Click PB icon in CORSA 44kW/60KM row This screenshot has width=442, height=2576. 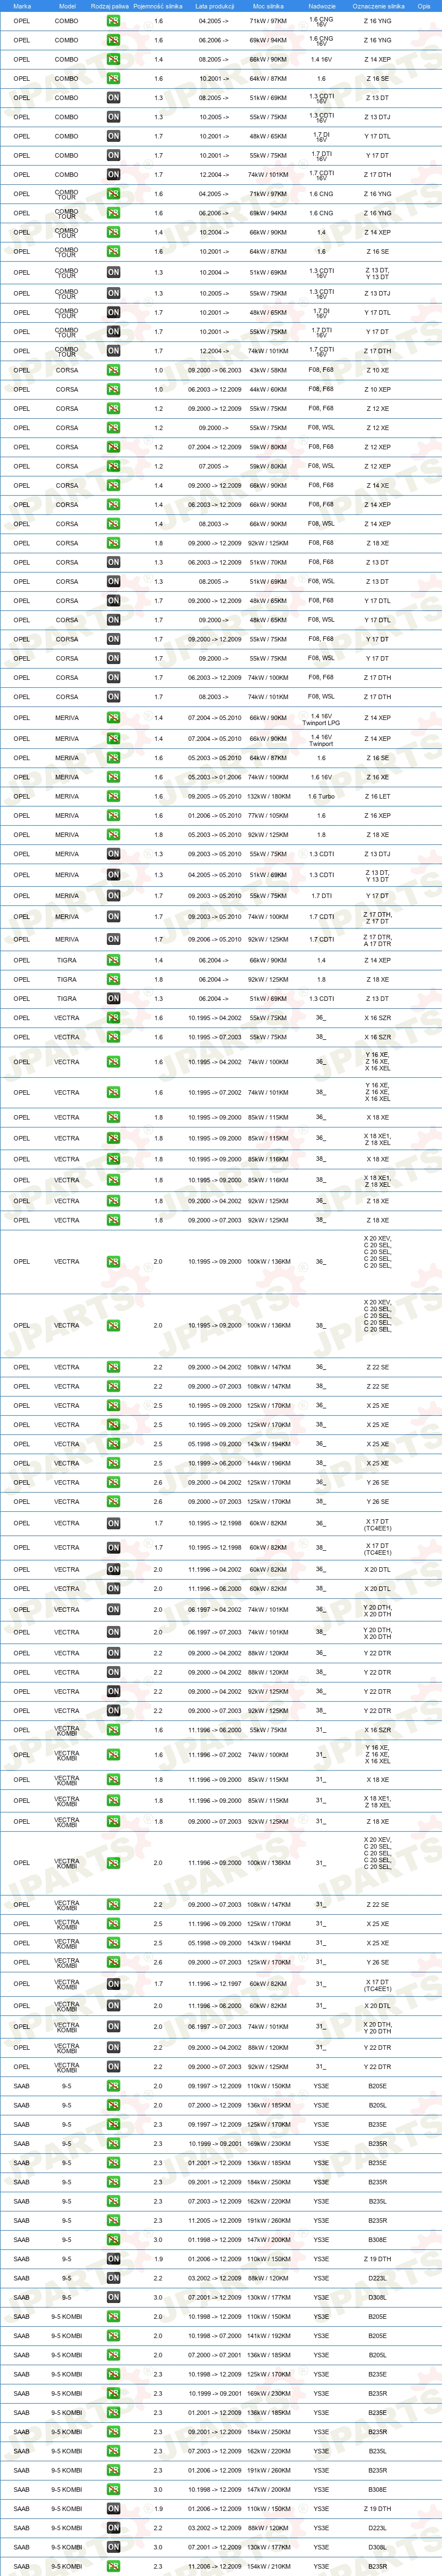[113, 389]
